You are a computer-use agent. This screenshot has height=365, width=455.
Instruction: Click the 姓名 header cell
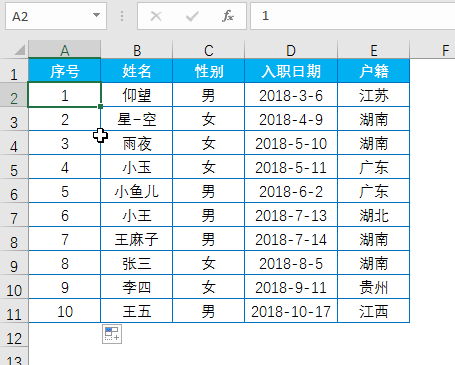tap(137, 71)
